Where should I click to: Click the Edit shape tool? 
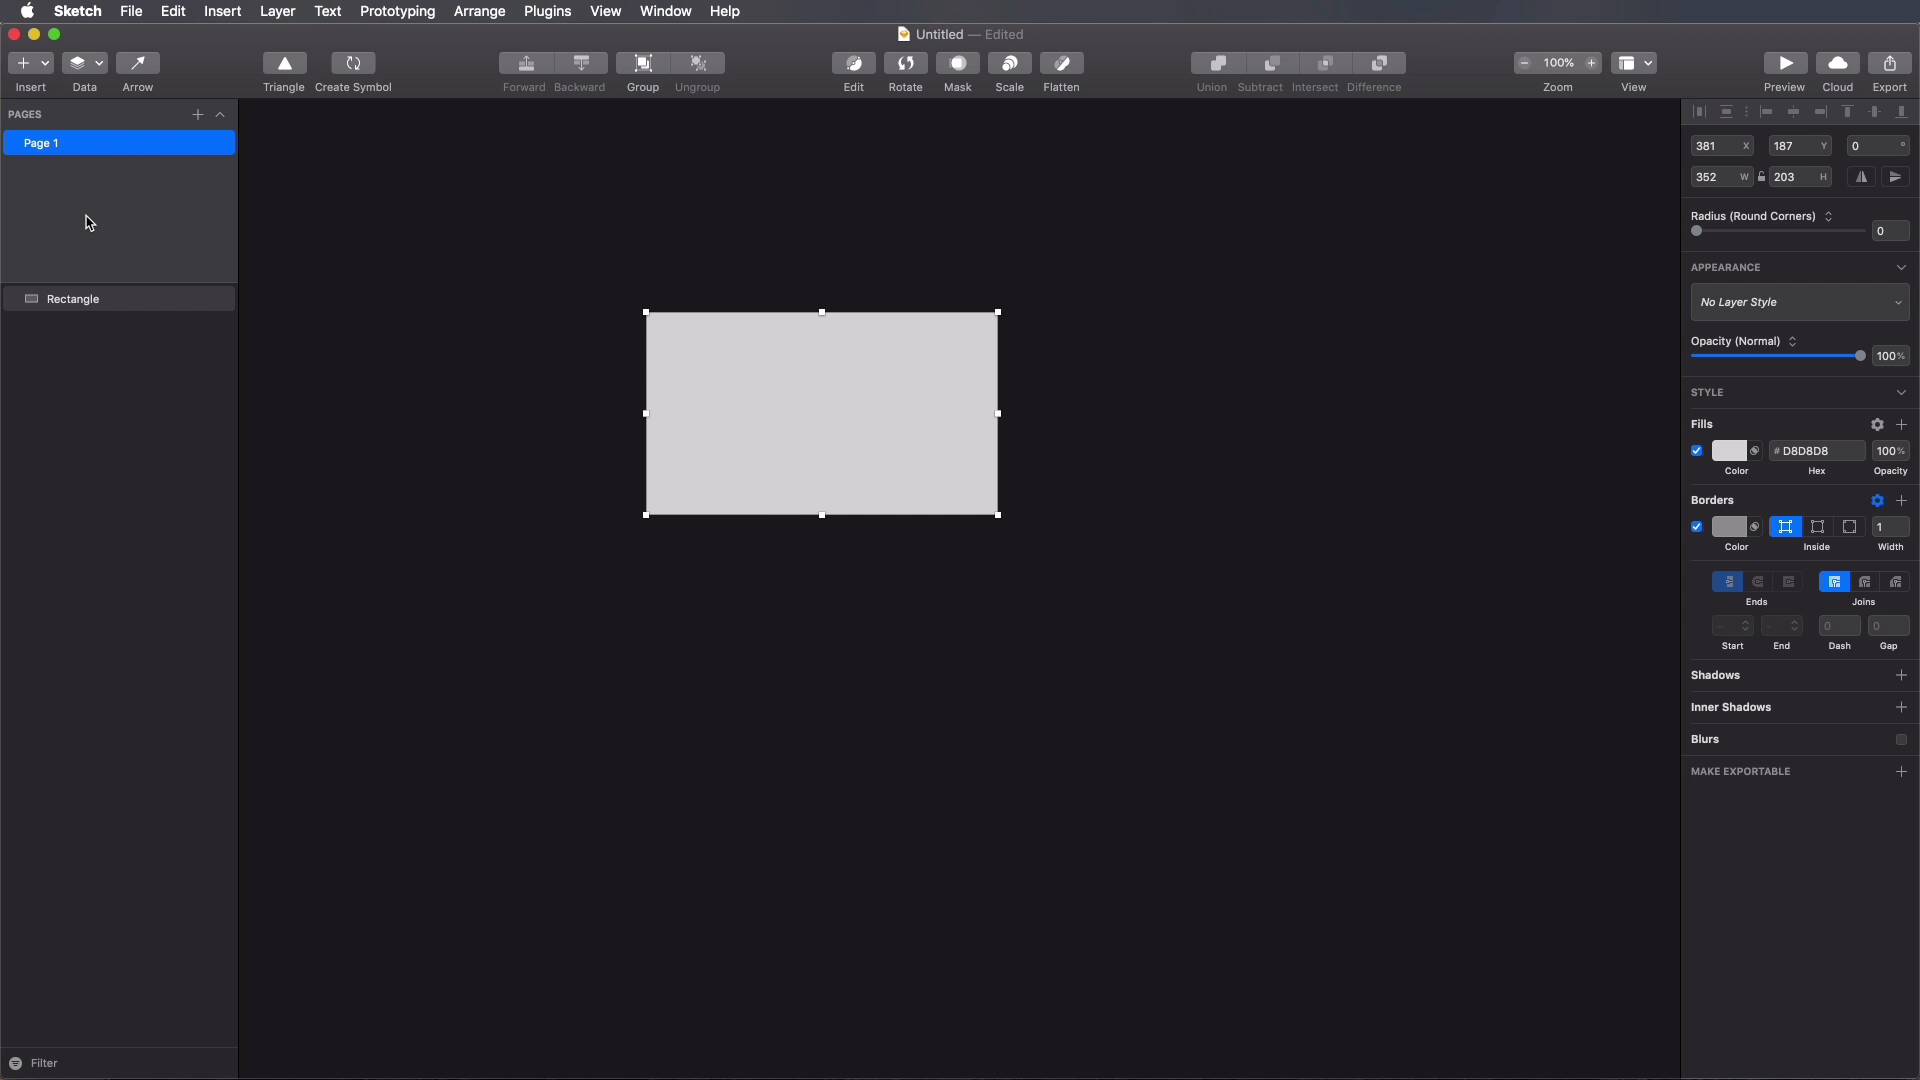854,63
